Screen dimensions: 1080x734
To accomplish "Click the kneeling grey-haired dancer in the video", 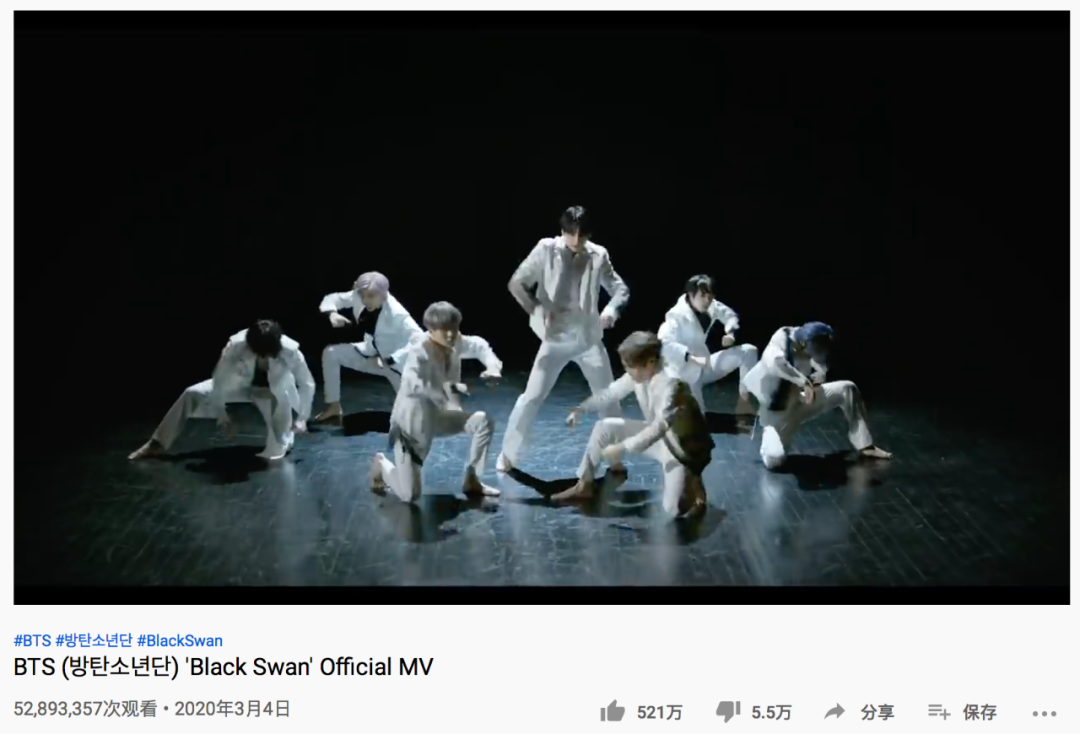I will pyautogui.click(x=437, y=403).
